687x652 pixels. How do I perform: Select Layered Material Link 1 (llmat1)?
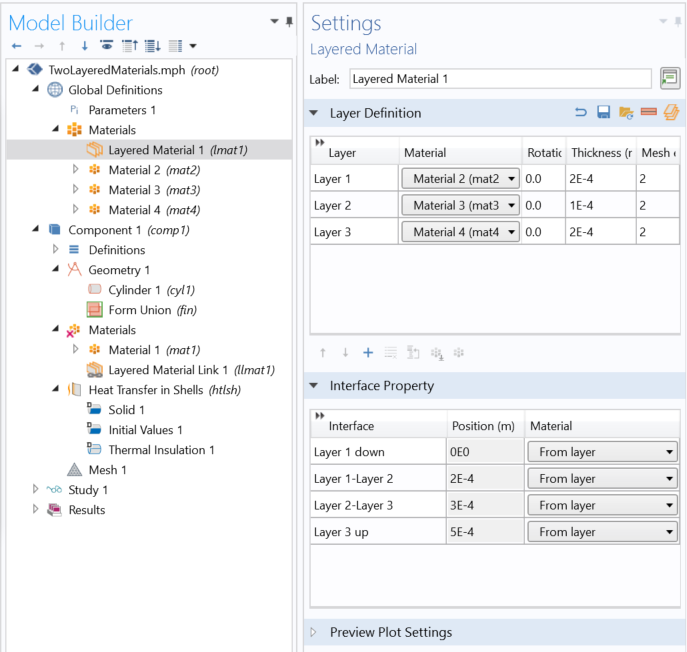(x=191, y=370)
